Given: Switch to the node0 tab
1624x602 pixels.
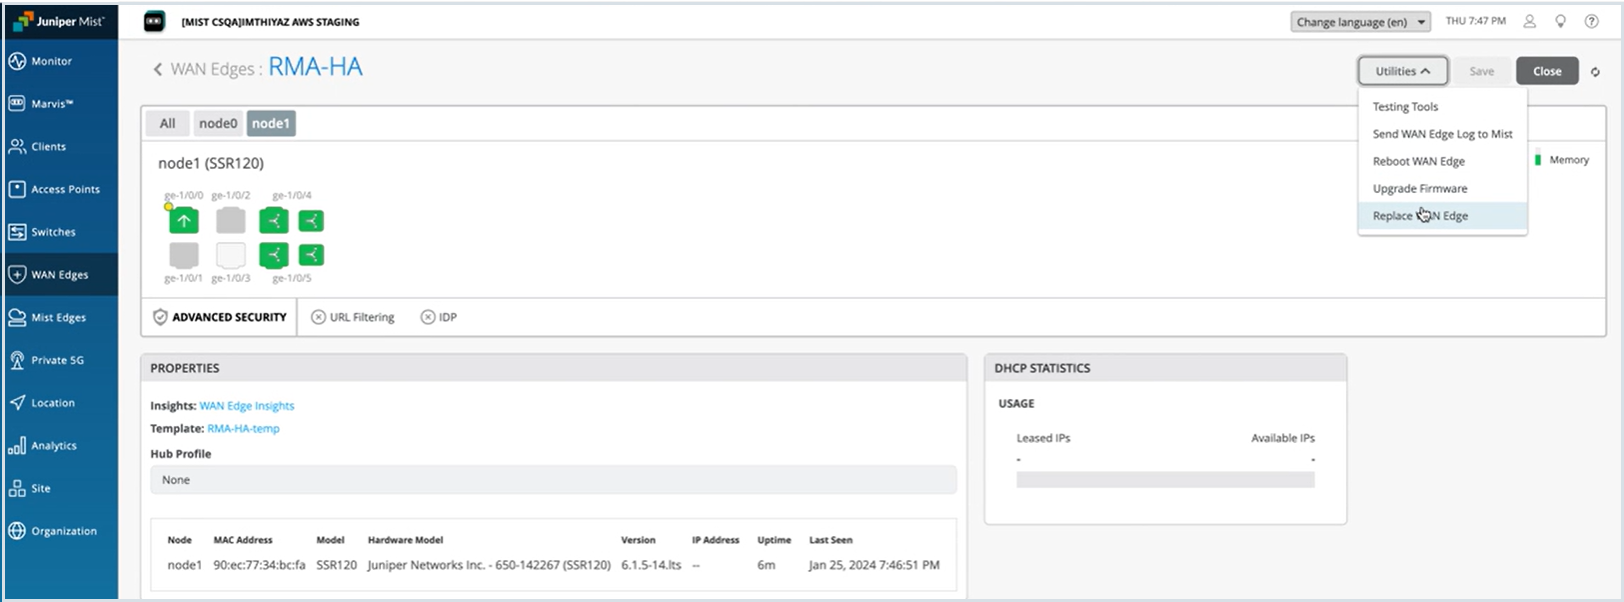Looking at the screenshot, I should pos(218,124).
